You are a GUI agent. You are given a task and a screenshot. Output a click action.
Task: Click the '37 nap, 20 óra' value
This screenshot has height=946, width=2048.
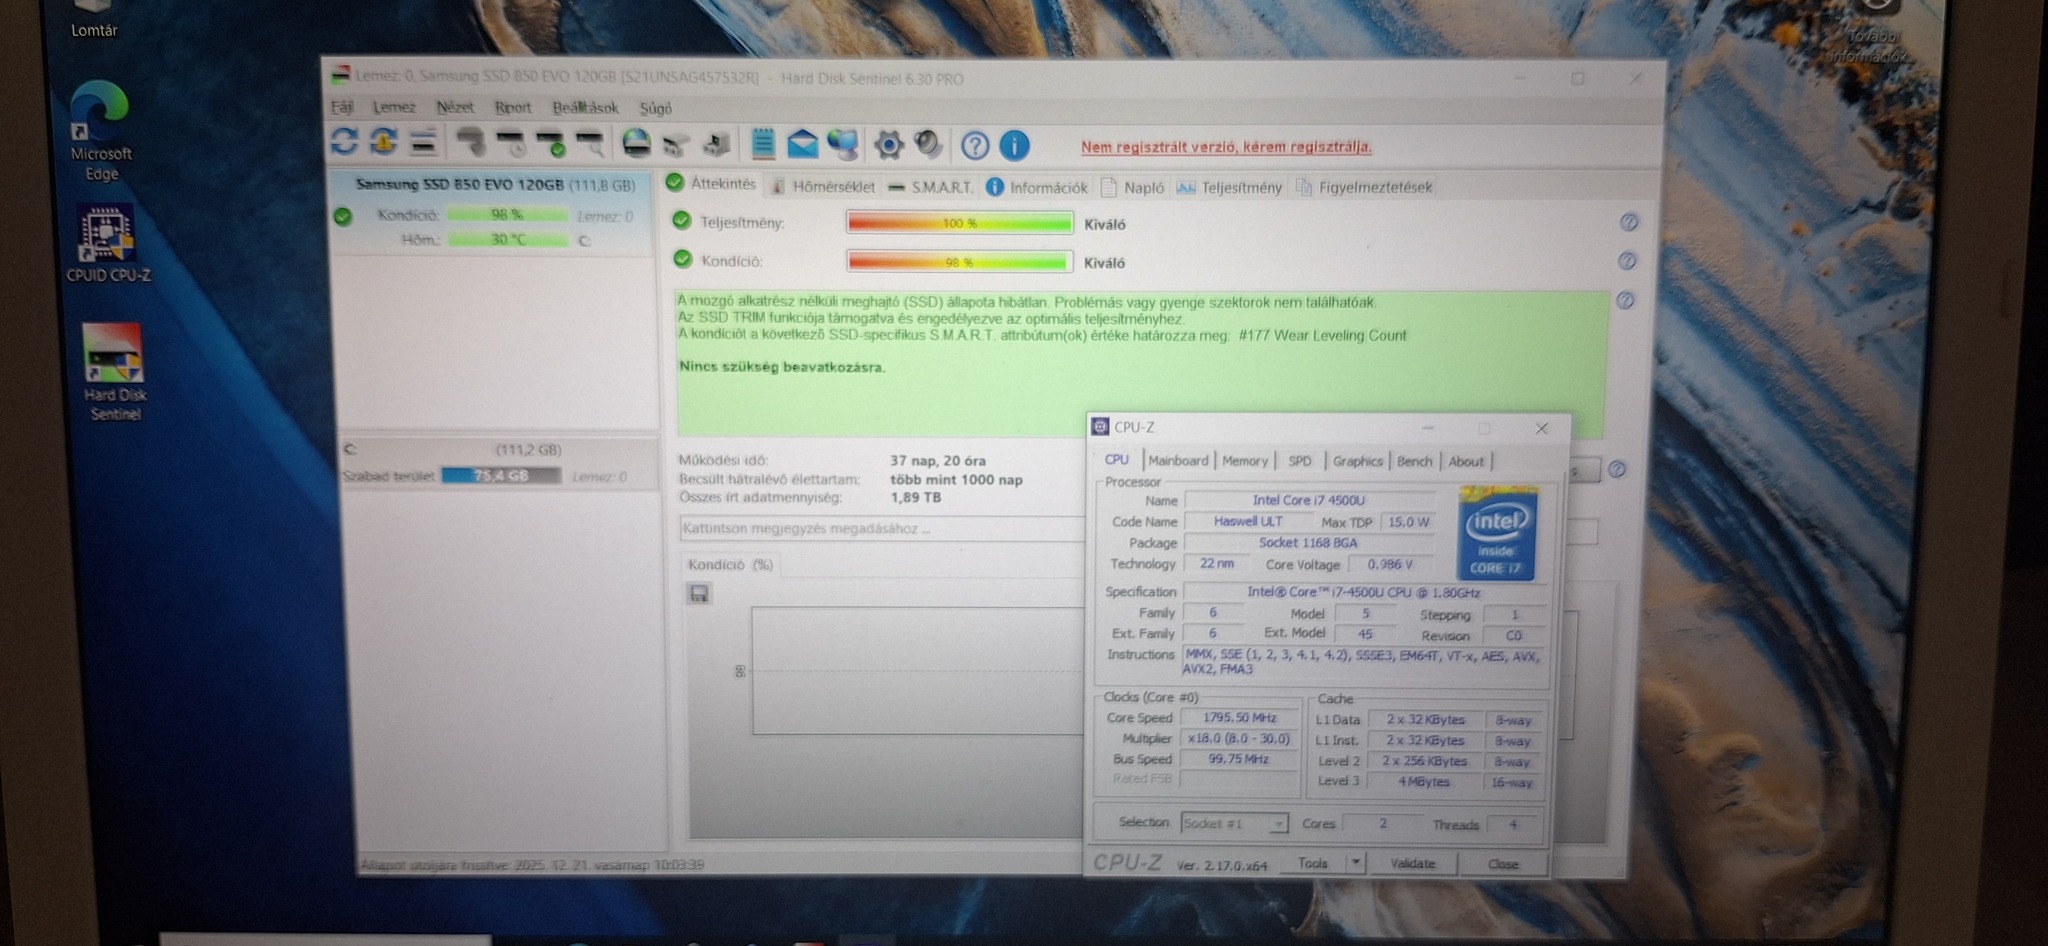[x=938, y=461]
